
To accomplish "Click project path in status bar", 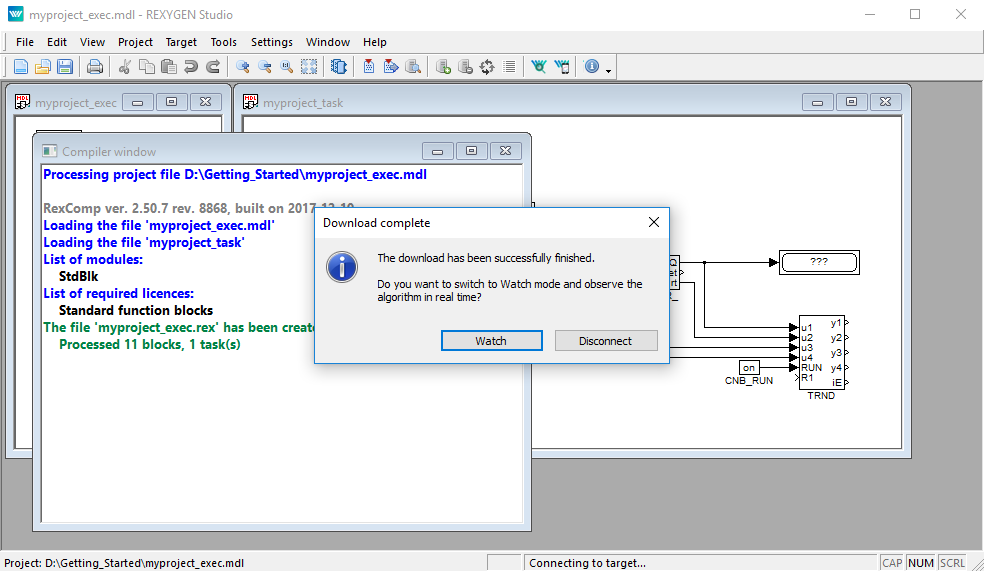I will [124, 563].
